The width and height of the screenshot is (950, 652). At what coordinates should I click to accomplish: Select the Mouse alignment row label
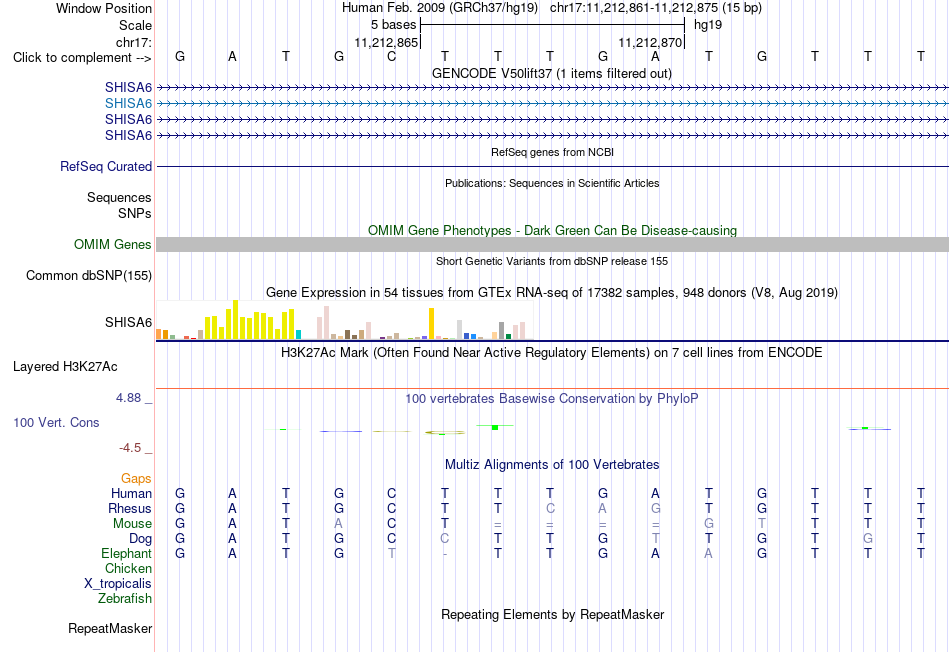[x=132, y=524]
